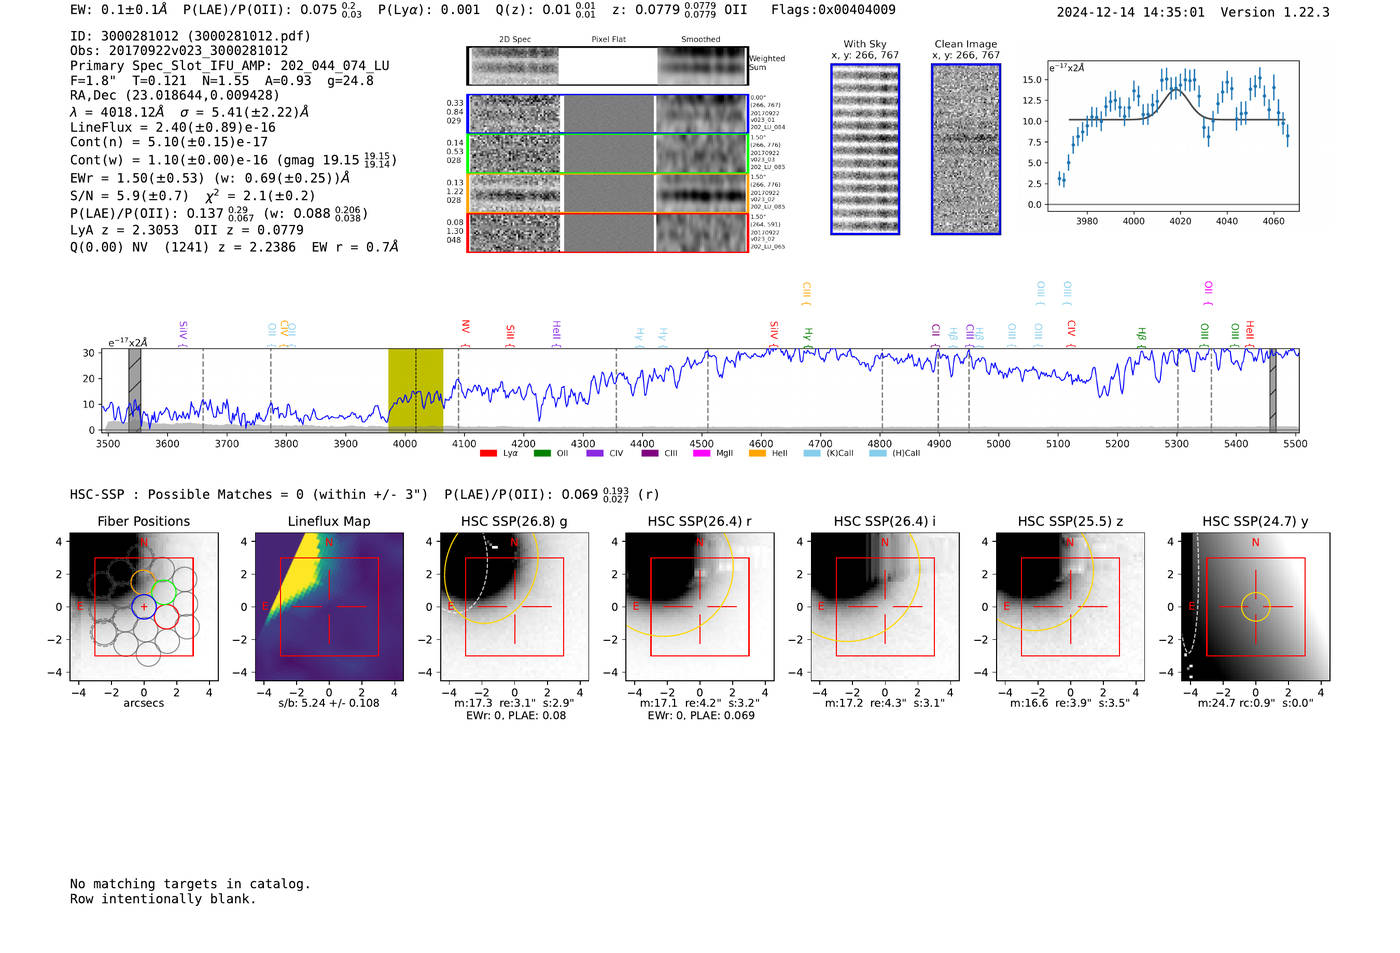Open the HSC SSP(26.4) i image
Viewport: 1400px width, 953px height.
[x=885, y=607]
